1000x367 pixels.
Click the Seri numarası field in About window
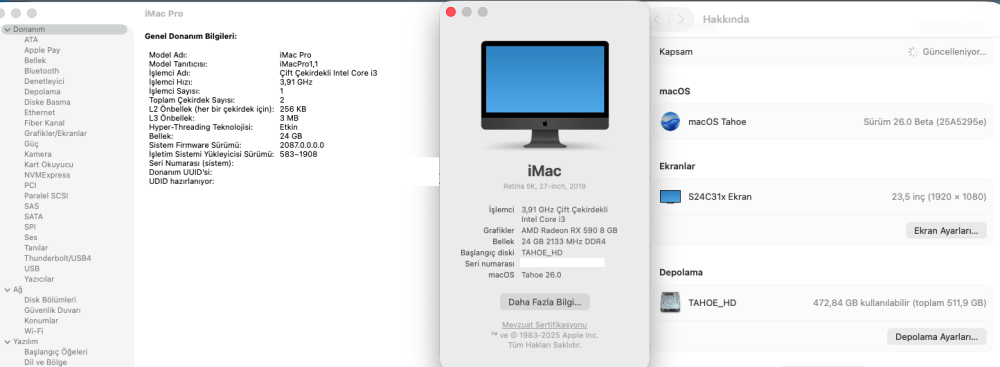coord(562,263)
